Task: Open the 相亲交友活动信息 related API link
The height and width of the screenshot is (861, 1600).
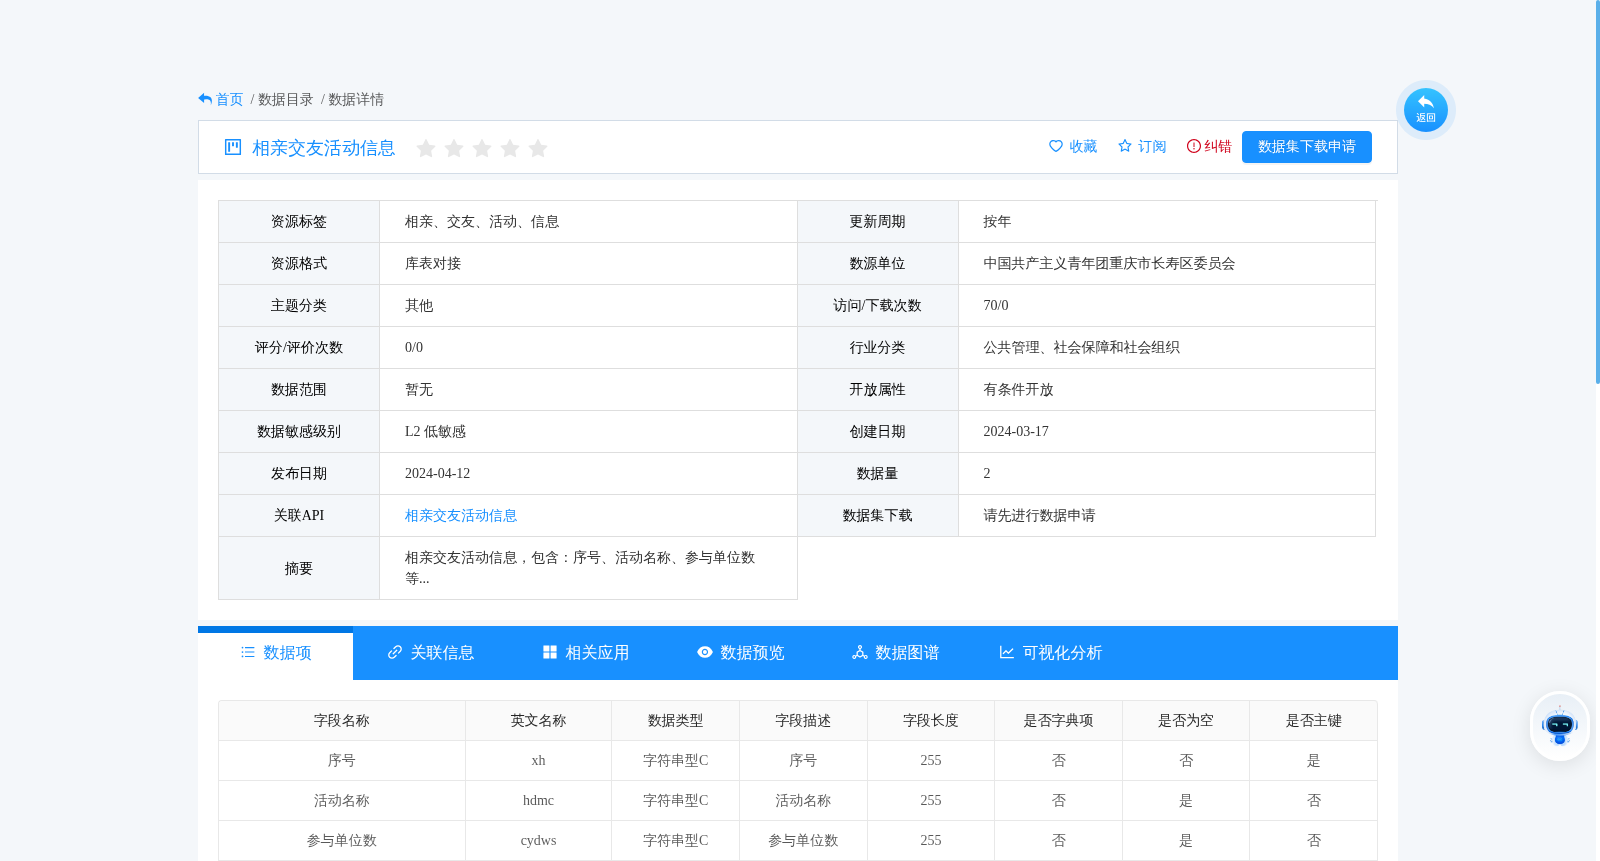Action: (x=461, y=515)
